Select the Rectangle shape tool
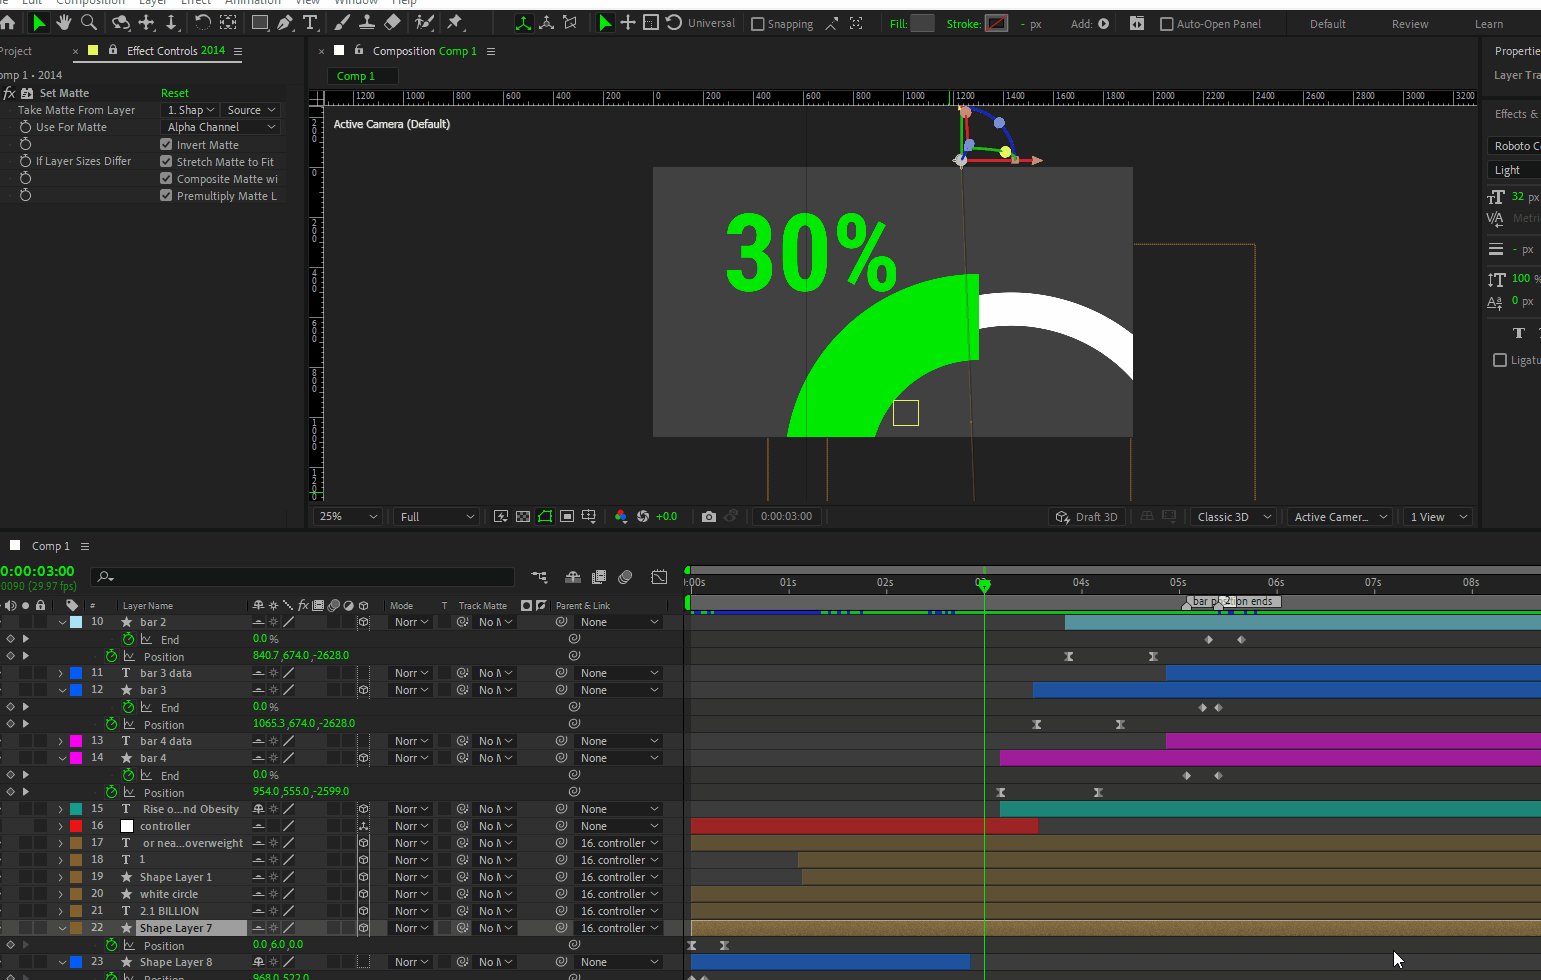 click(260, 22)
